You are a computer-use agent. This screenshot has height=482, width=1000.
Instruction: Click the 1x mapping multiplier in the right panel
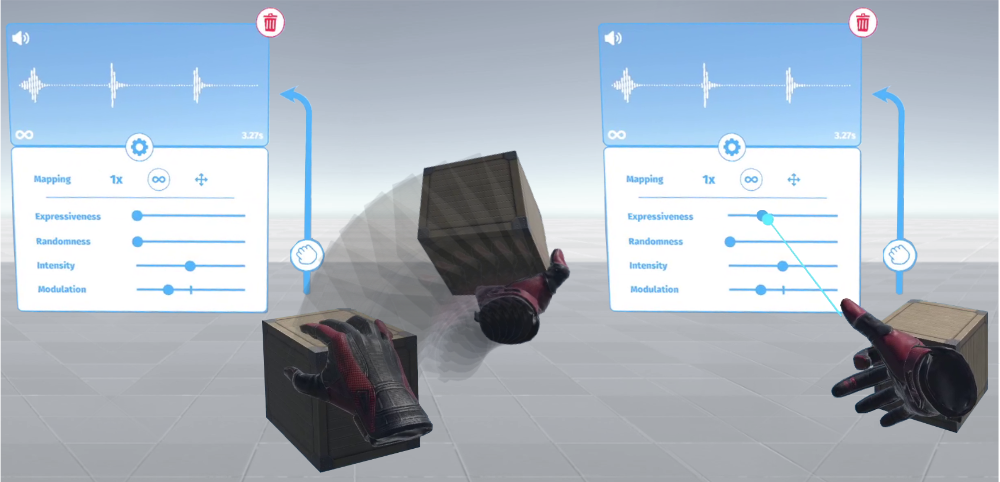708,180
